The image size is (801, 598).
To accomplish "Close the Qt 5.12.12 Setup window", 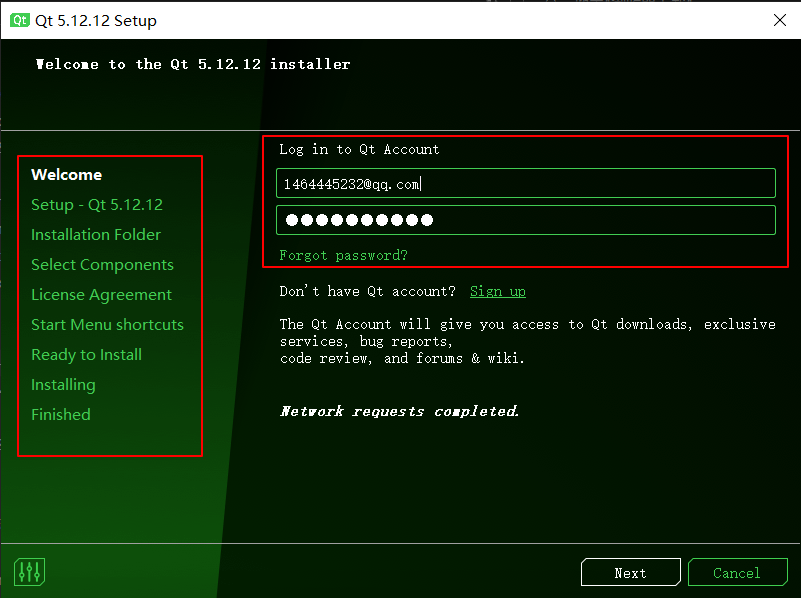I will tap(780, 20).
